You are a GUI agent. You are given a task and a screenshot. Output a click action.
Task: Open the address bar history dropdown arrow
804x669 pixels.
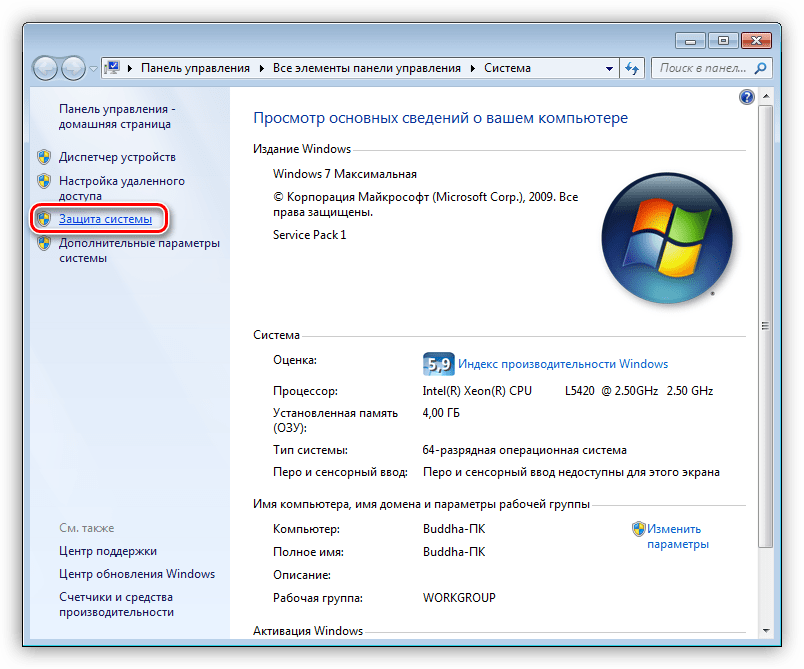610,68
